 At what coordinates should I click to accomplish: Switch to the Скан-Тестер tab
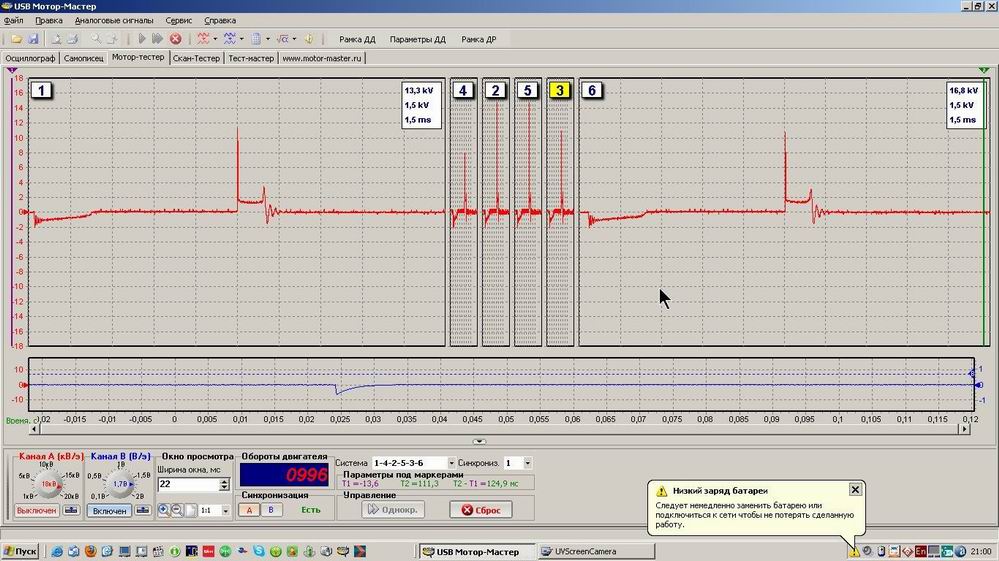tap(196, 58)
